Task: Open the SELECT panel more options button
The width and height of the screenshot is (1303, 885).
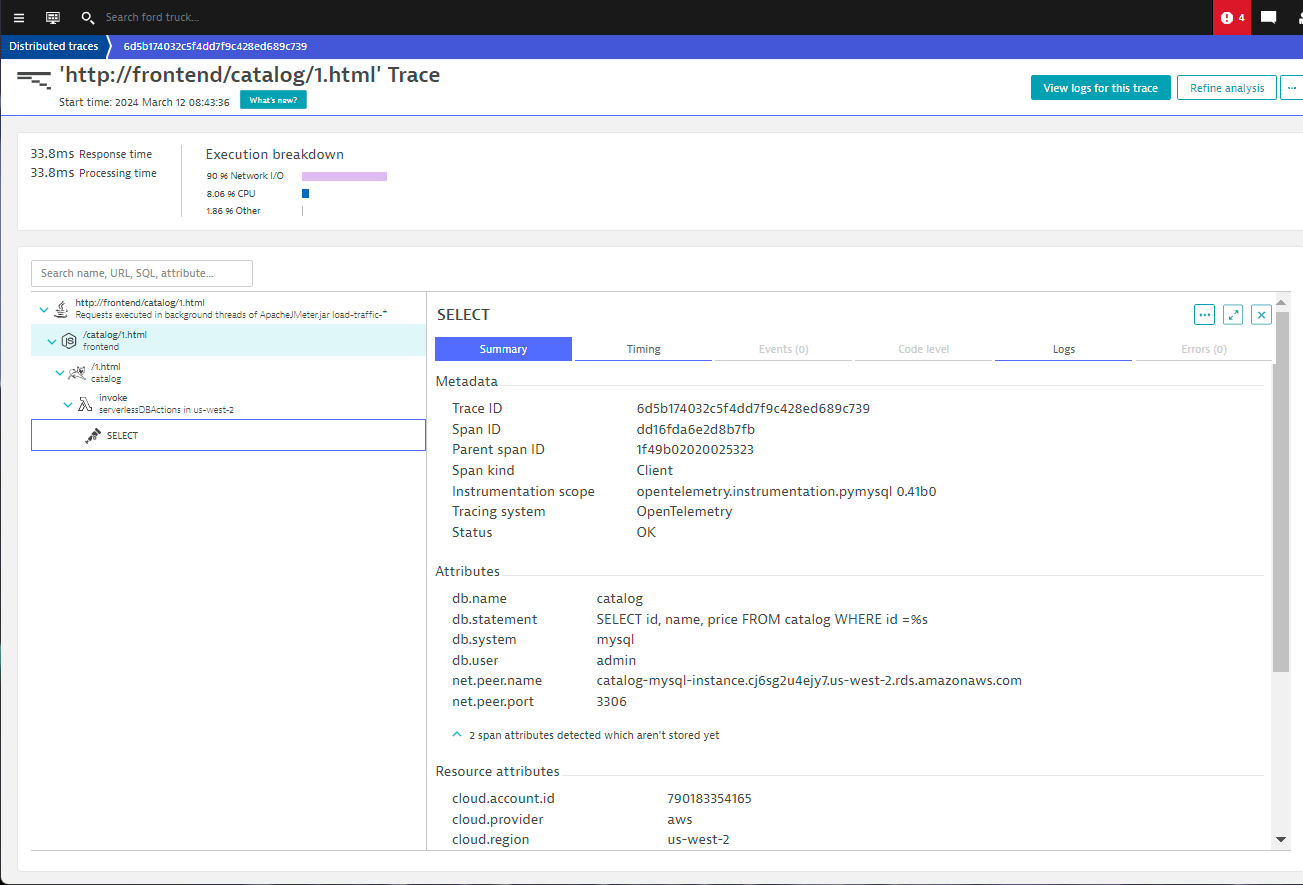Action: point(1204,315)
